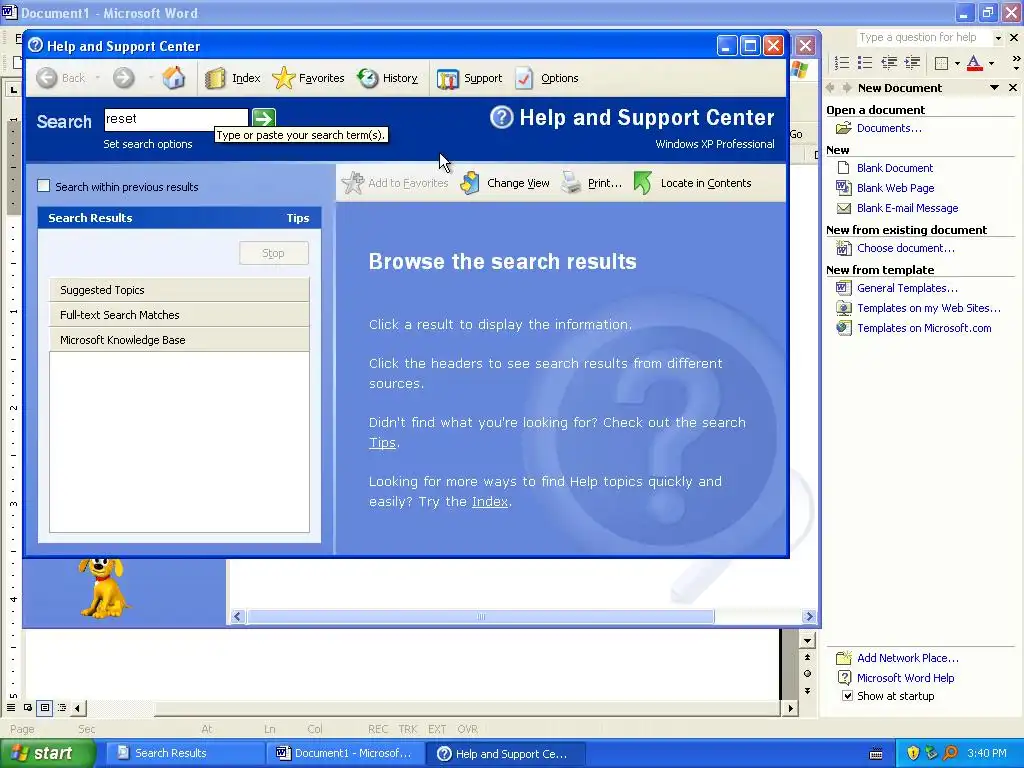
Task: Open Templates on Microsoft.com link
Action: click(924, 328)
